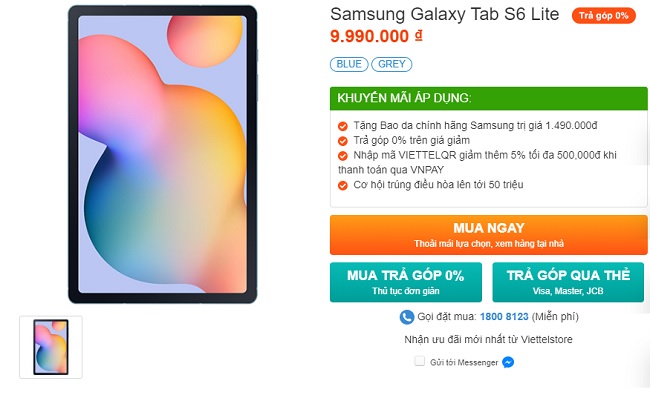Select the GREY color option
650x395 pixels.
(x=392, y=64)
